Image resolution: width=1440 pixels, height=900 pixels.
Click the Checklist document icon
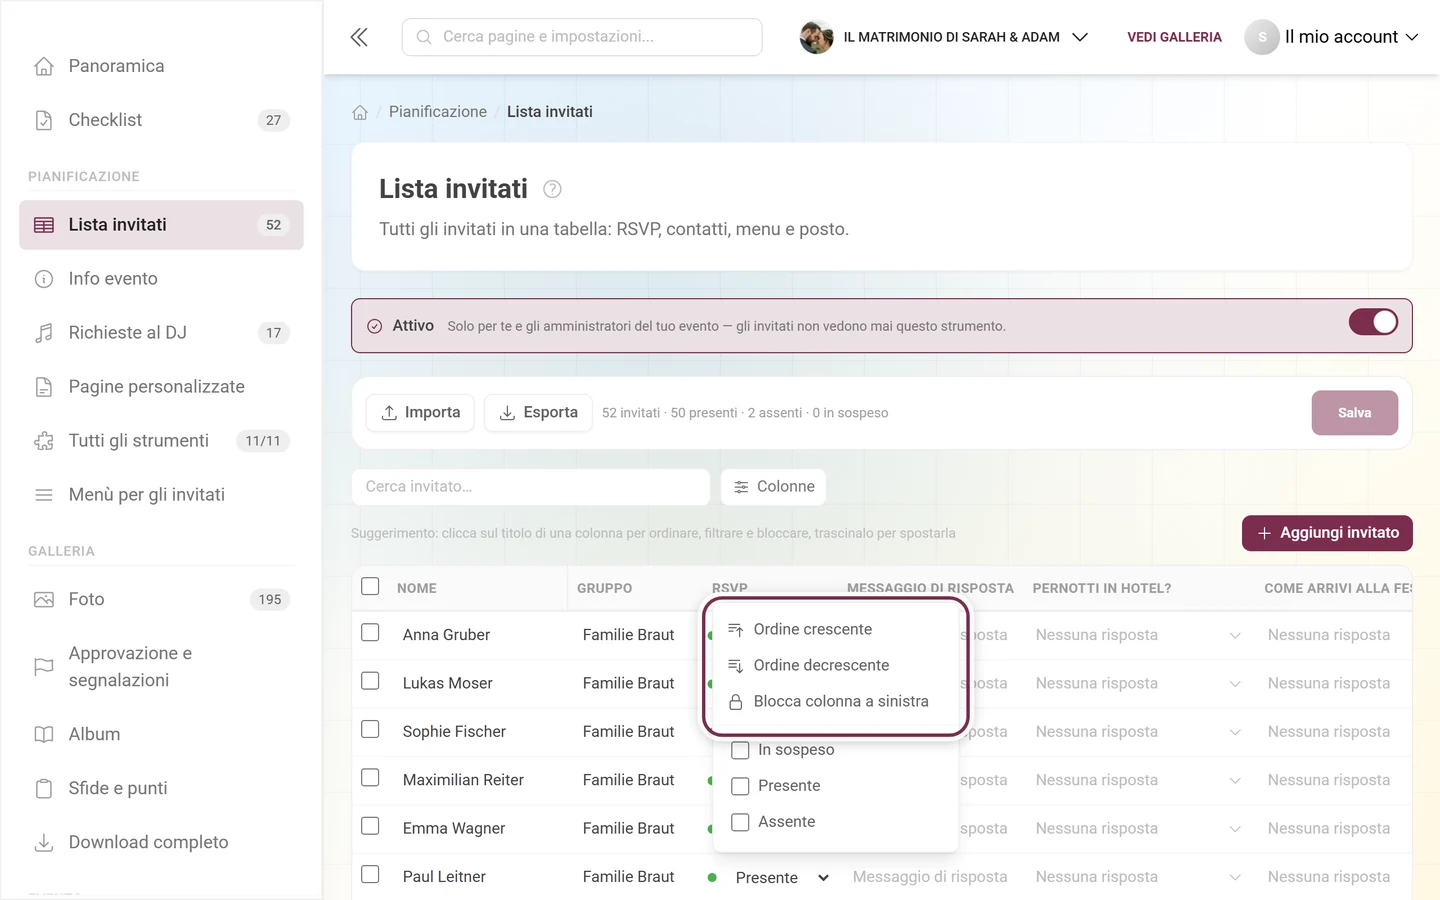[x=44, y=120]
